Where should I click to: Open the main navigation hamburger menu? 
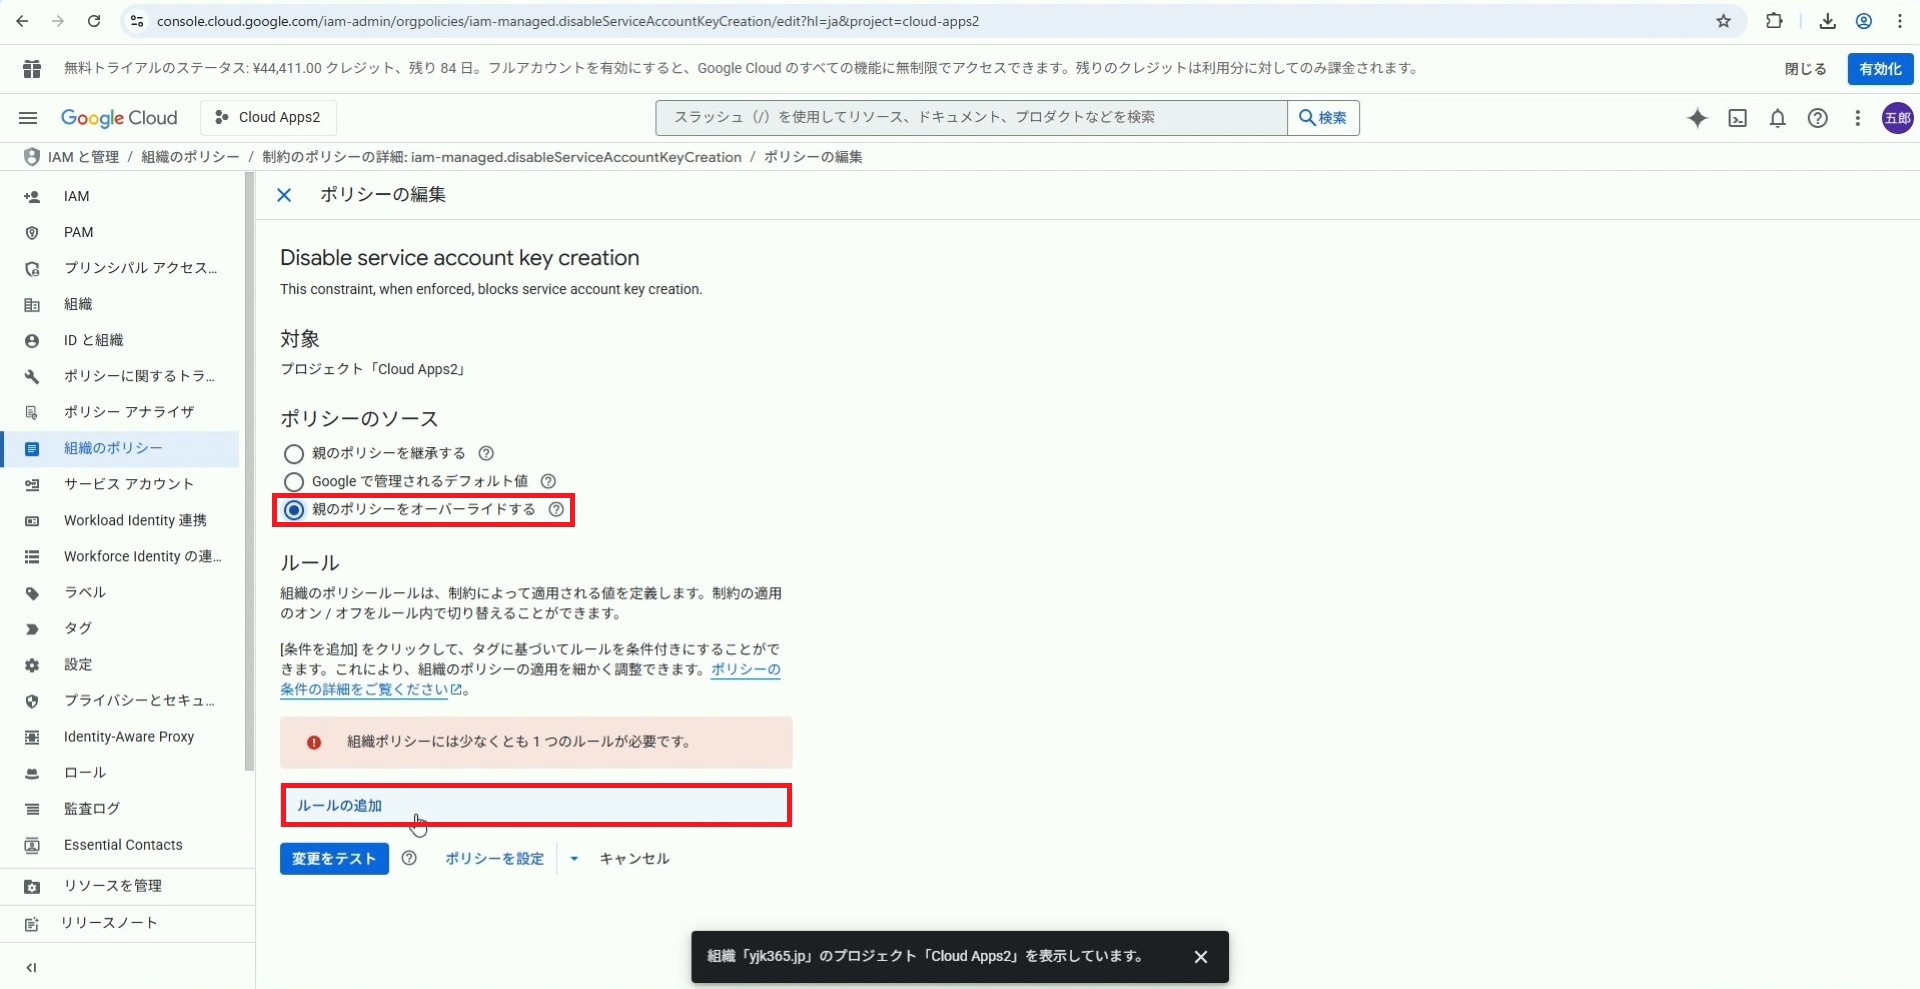28,118
